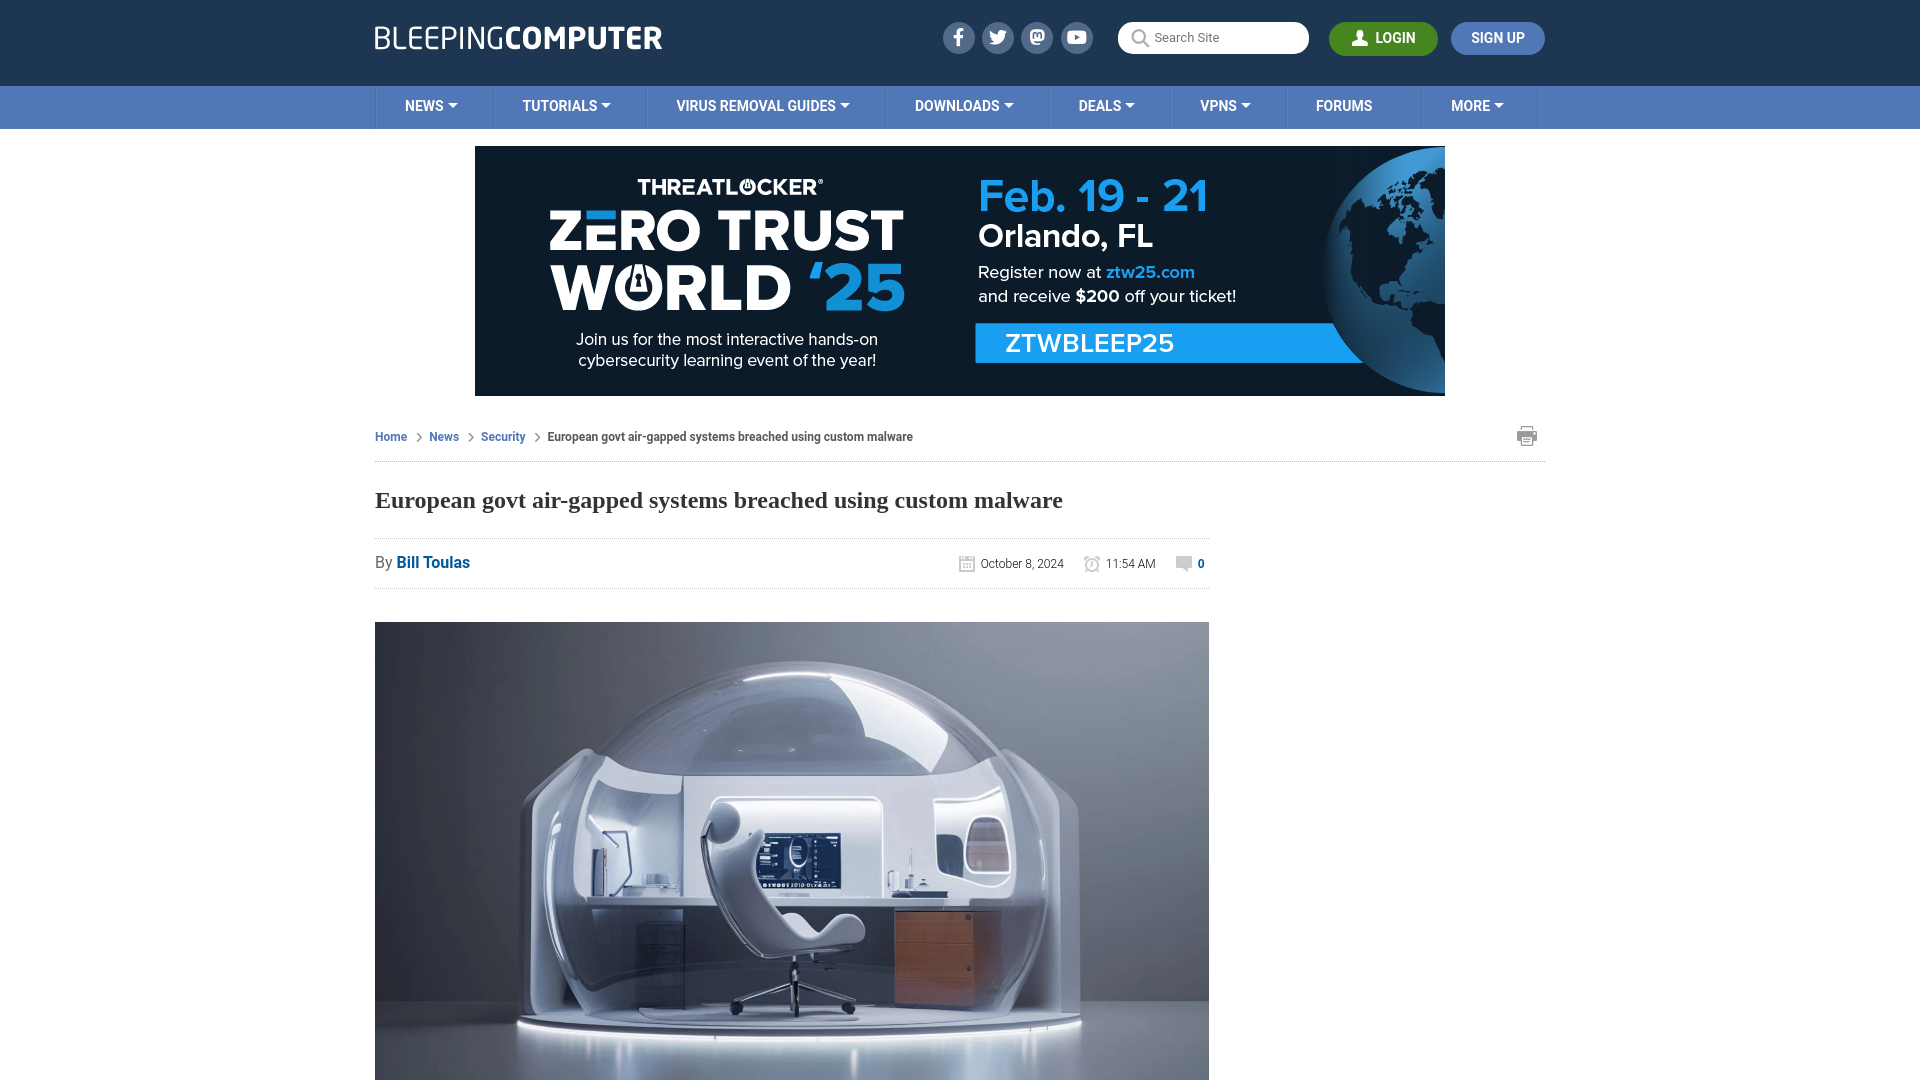Click the comments count icon

click(x=1183, y=563)
